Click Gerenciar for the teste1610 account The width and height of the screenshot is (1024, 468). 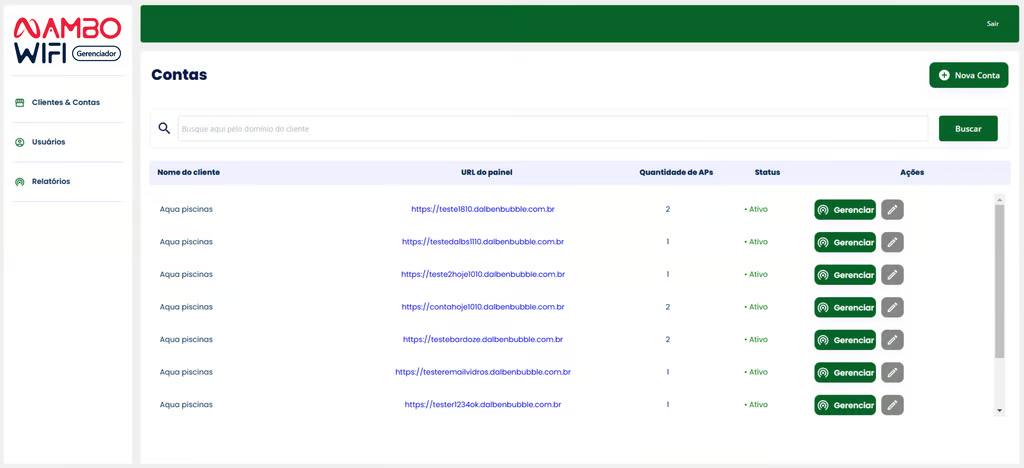[x=844, y=209]
